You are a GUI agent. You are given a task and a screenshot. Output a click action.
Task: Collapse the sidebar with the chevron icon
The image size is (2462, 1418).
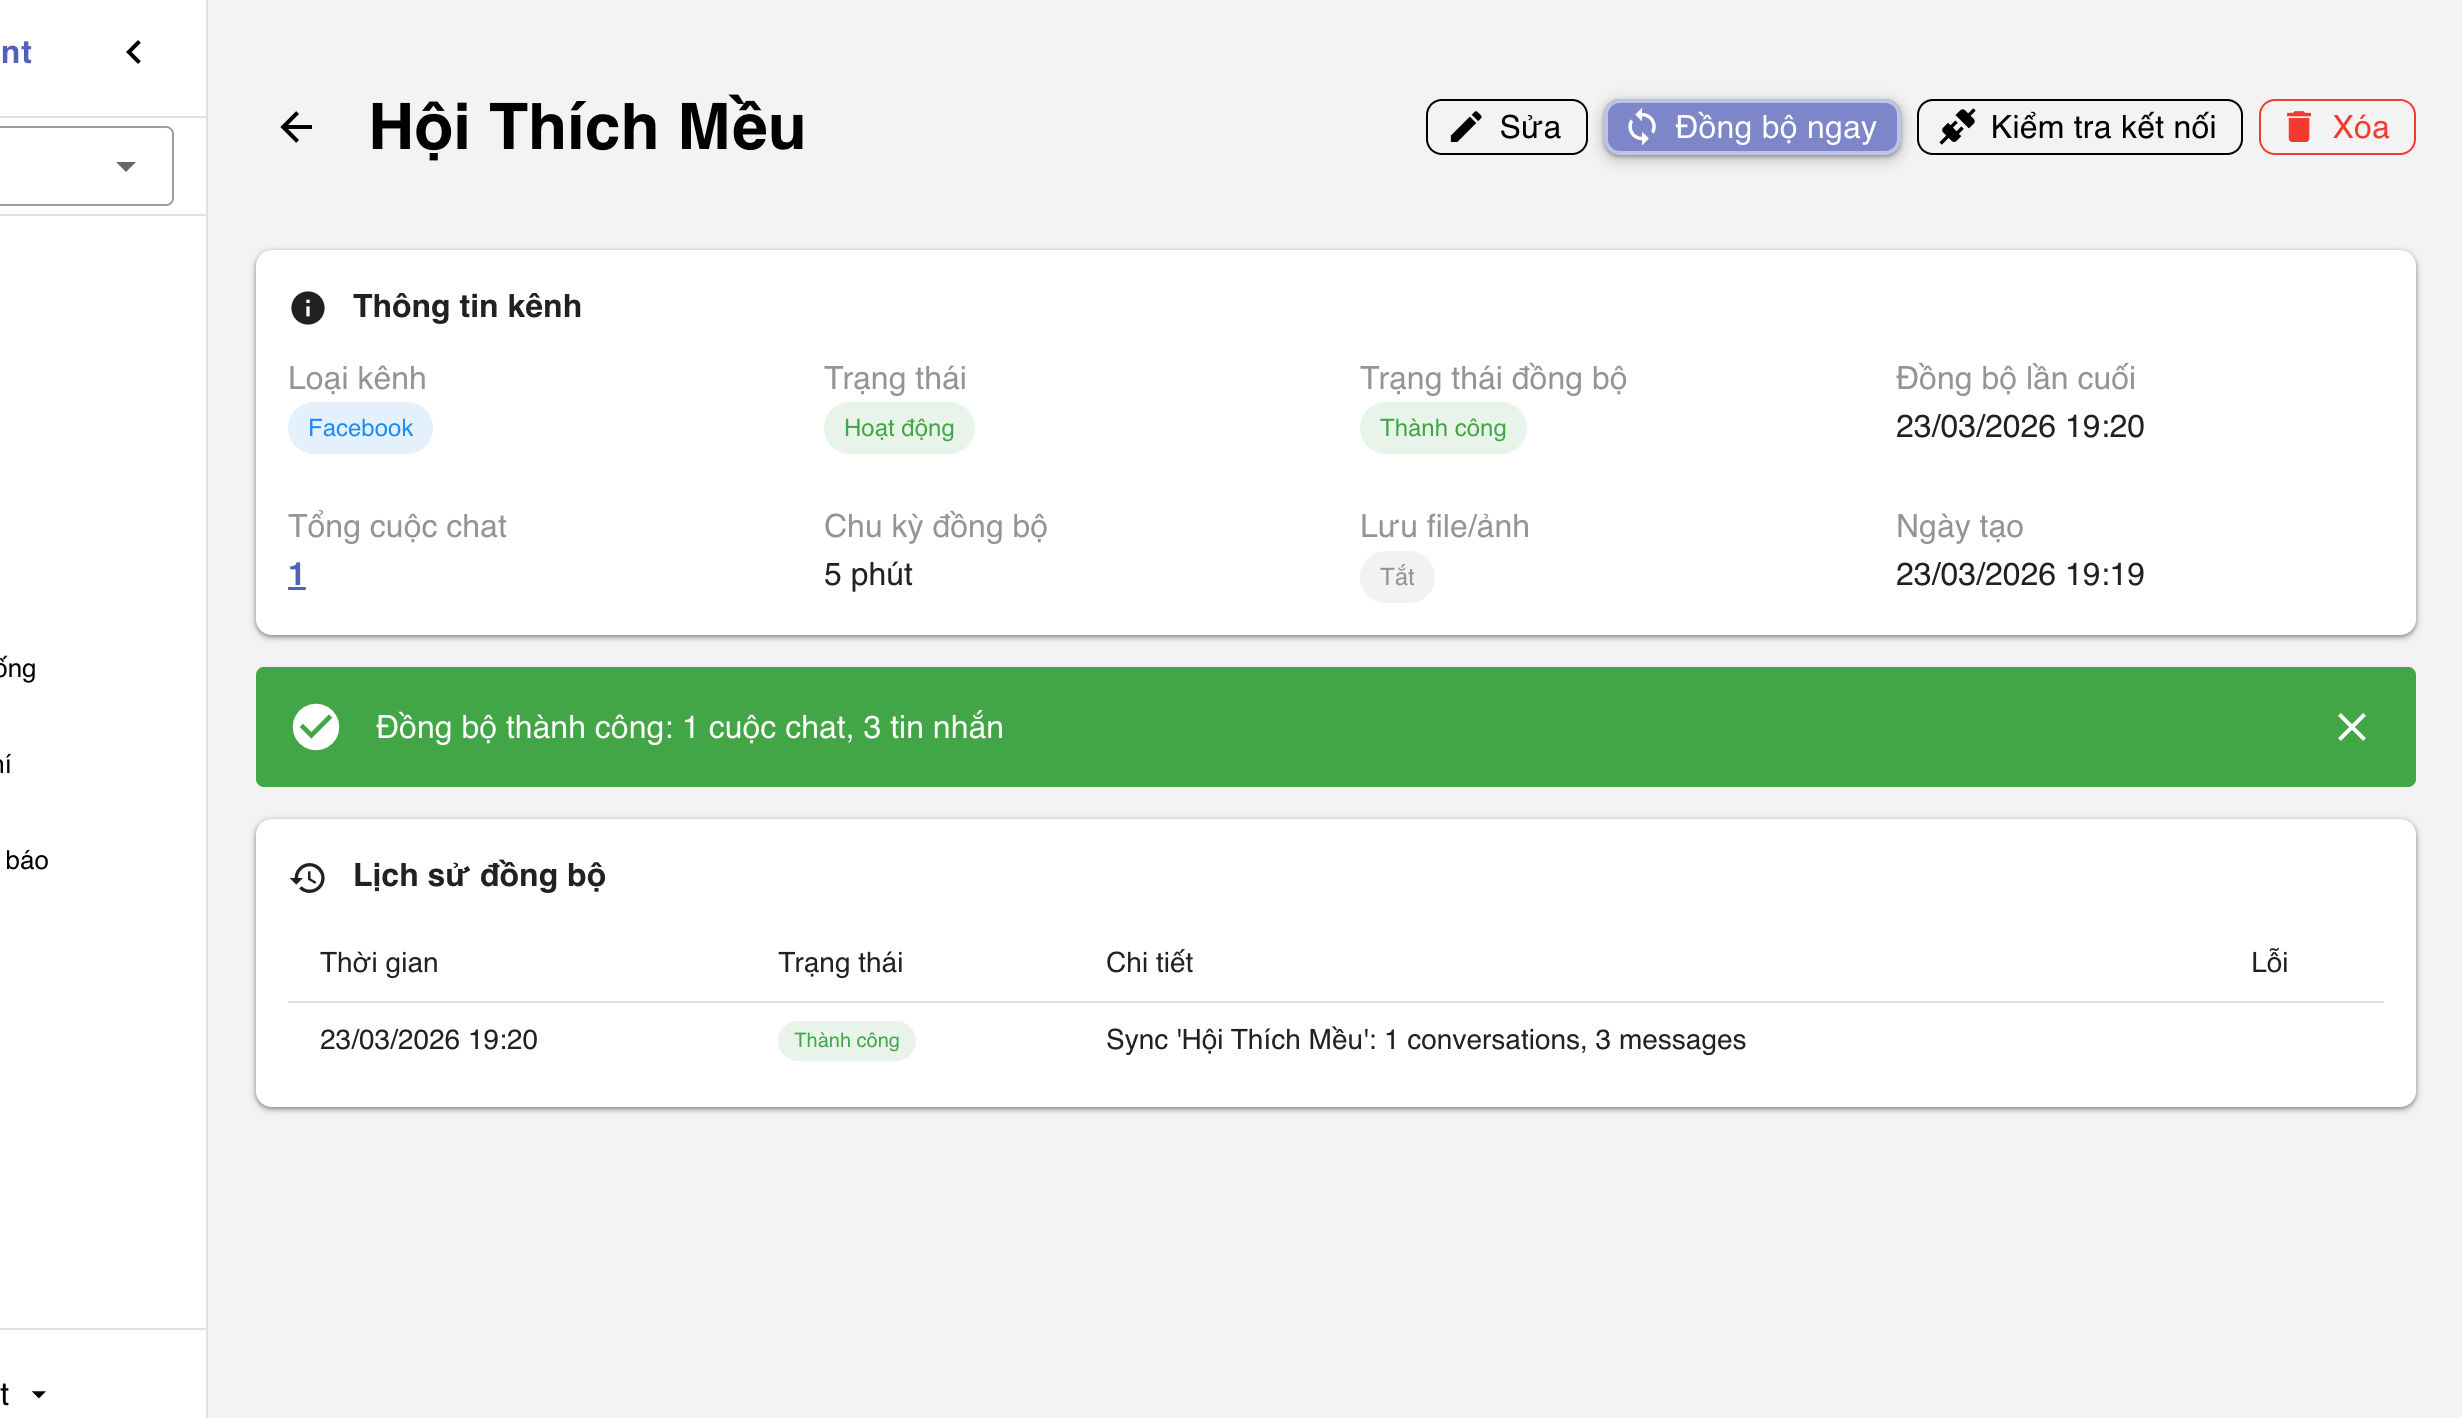[x=134, y=52]
